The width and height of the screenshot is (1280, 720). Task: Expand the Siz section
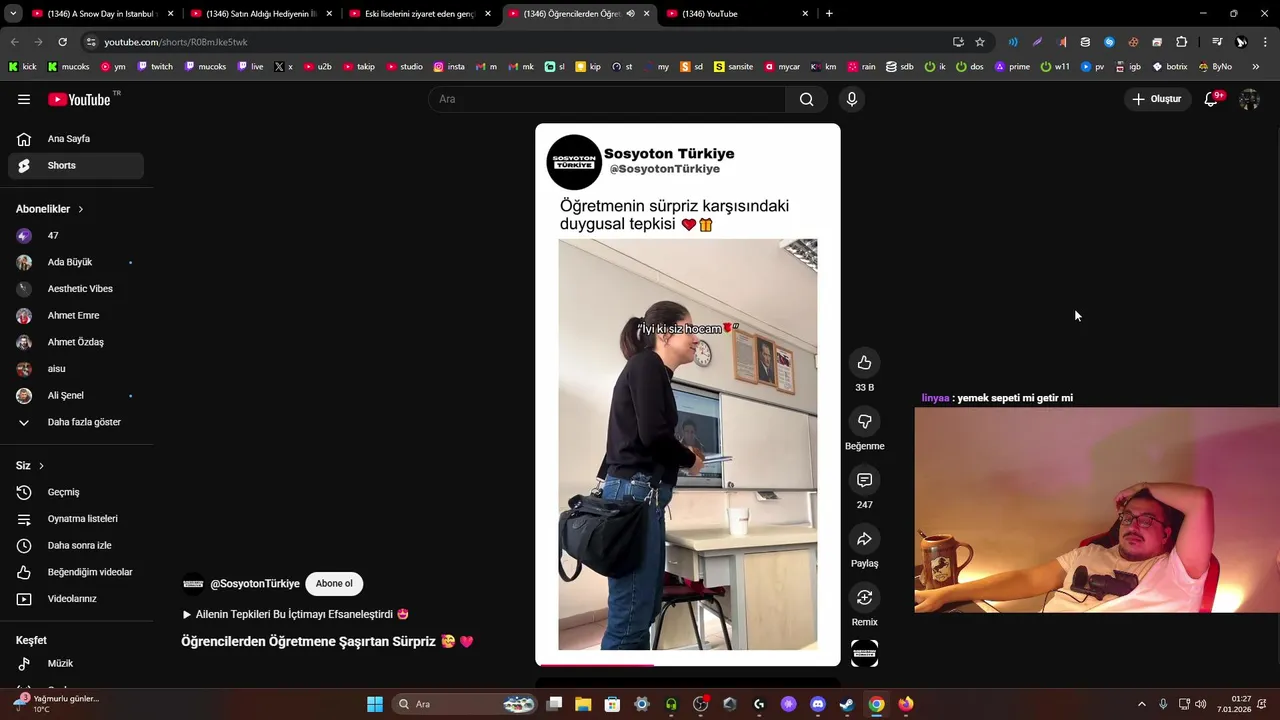click(30, 466)
